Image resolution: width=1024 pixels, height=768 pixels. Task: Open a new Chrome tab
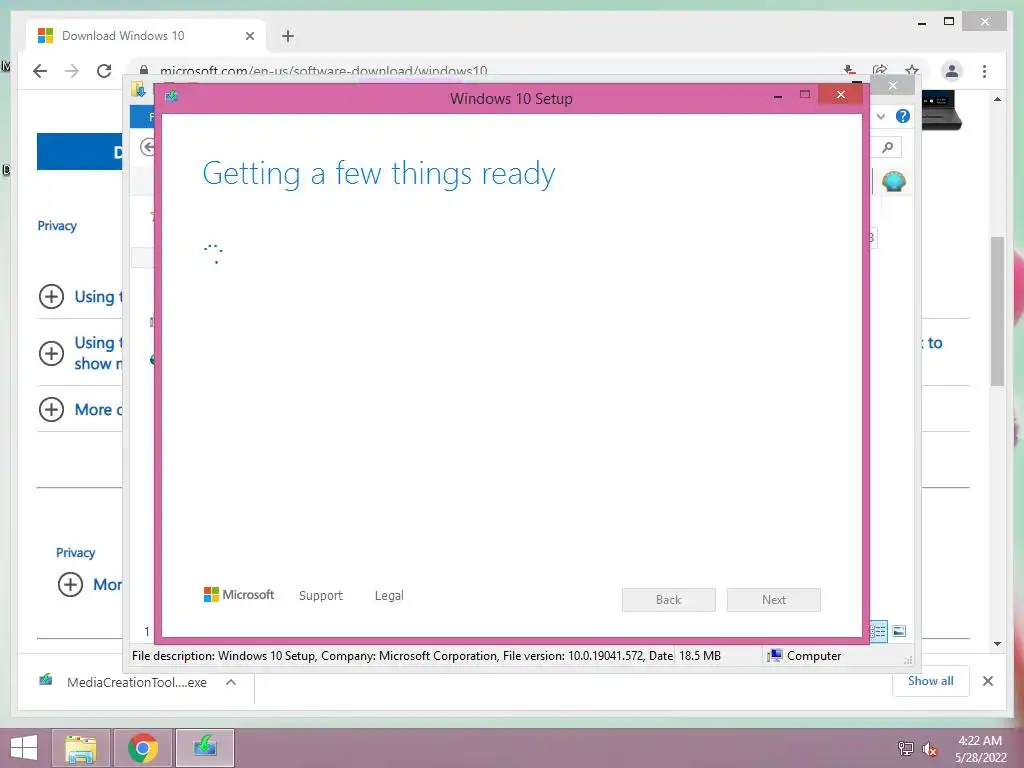(x=288, y=36)
